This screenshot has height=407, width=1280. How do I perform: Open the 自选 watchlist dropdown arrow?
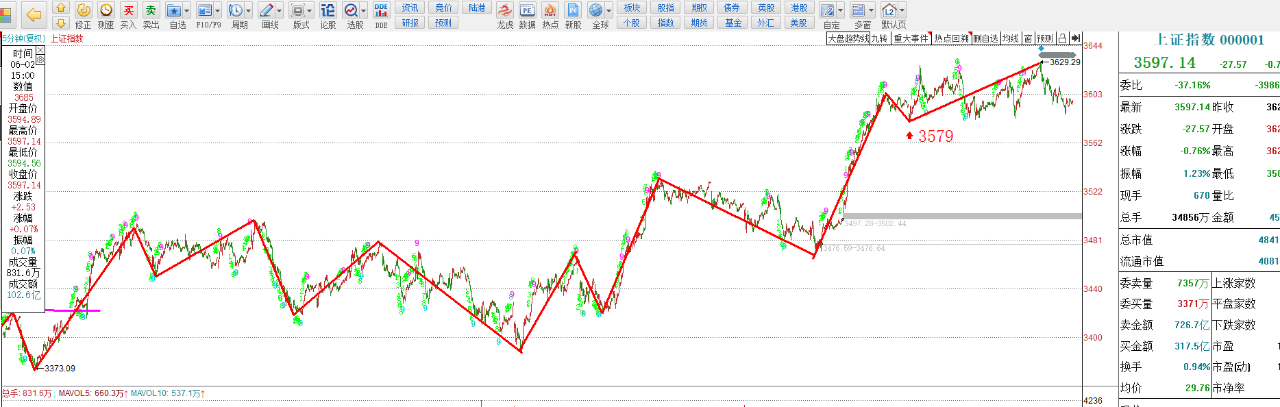tap(186, 10)
